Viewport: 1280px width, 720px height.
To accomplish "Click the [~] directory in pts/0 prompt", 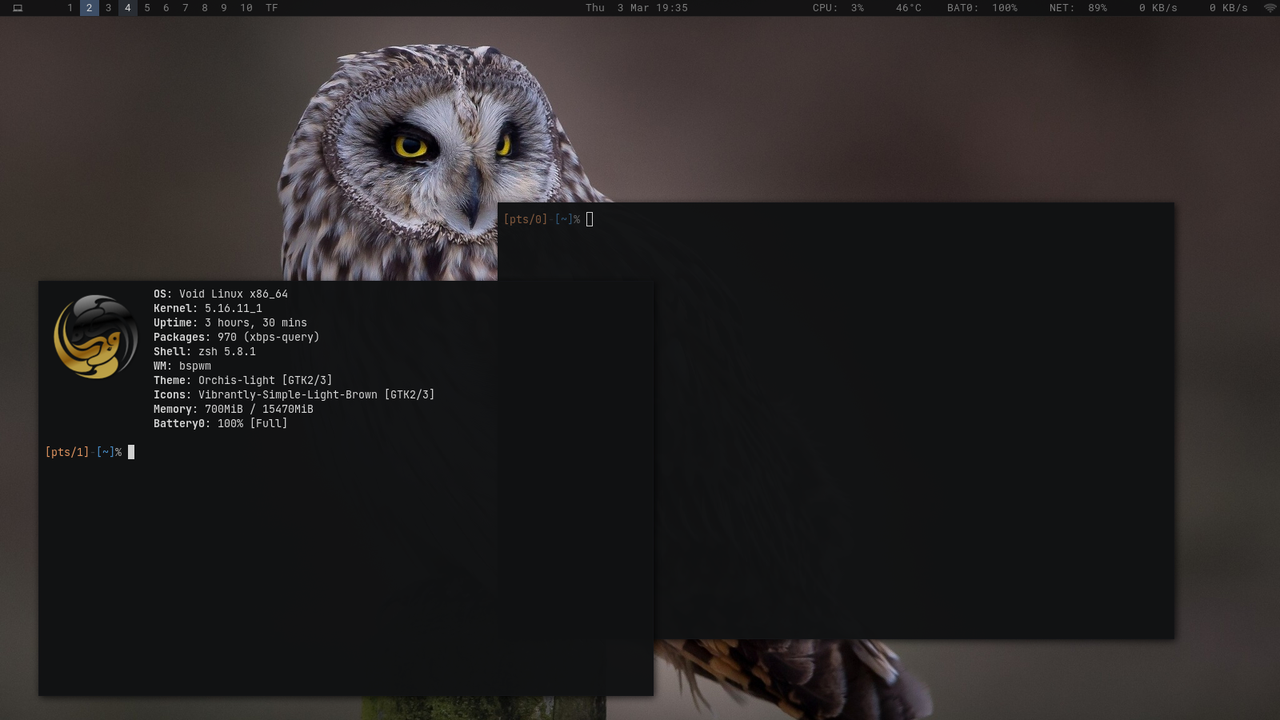I will (564, 219).
